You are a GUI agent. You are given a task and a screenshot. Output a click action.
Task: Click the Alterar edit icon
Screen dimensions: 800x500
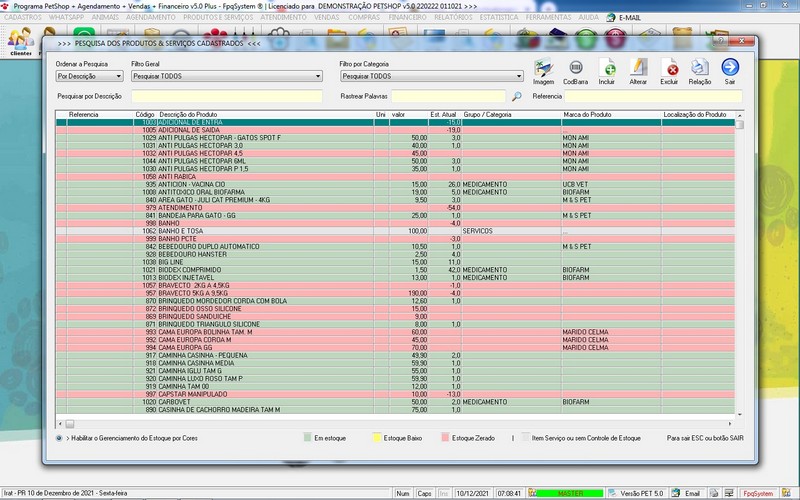(639, 68)
